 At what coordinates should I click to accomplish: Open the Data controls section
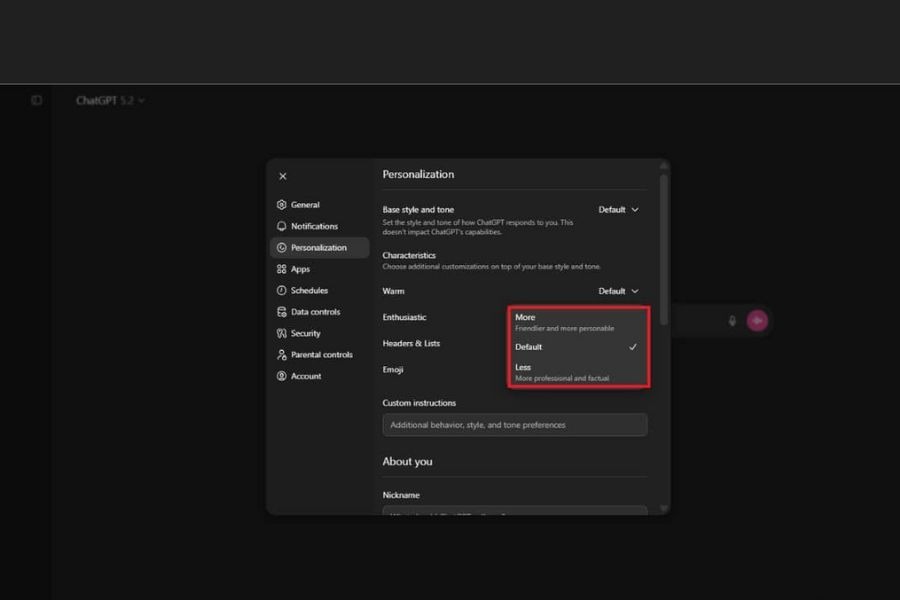pyautogui.click(x=315, y=312)
